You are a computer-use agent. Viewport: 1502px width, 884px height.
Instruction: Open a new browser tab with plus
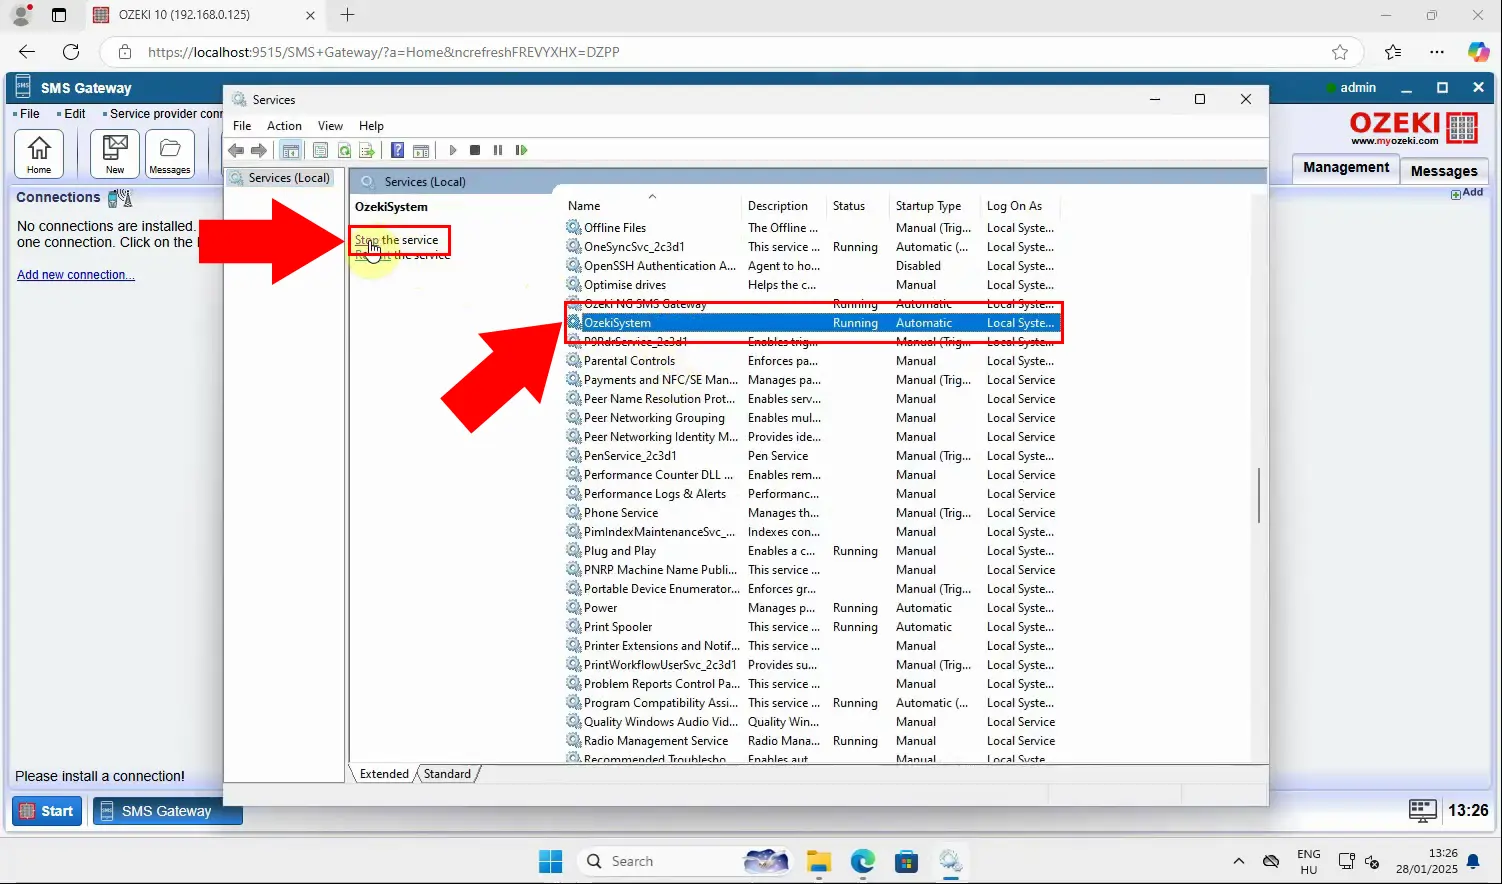coord(347,15)
